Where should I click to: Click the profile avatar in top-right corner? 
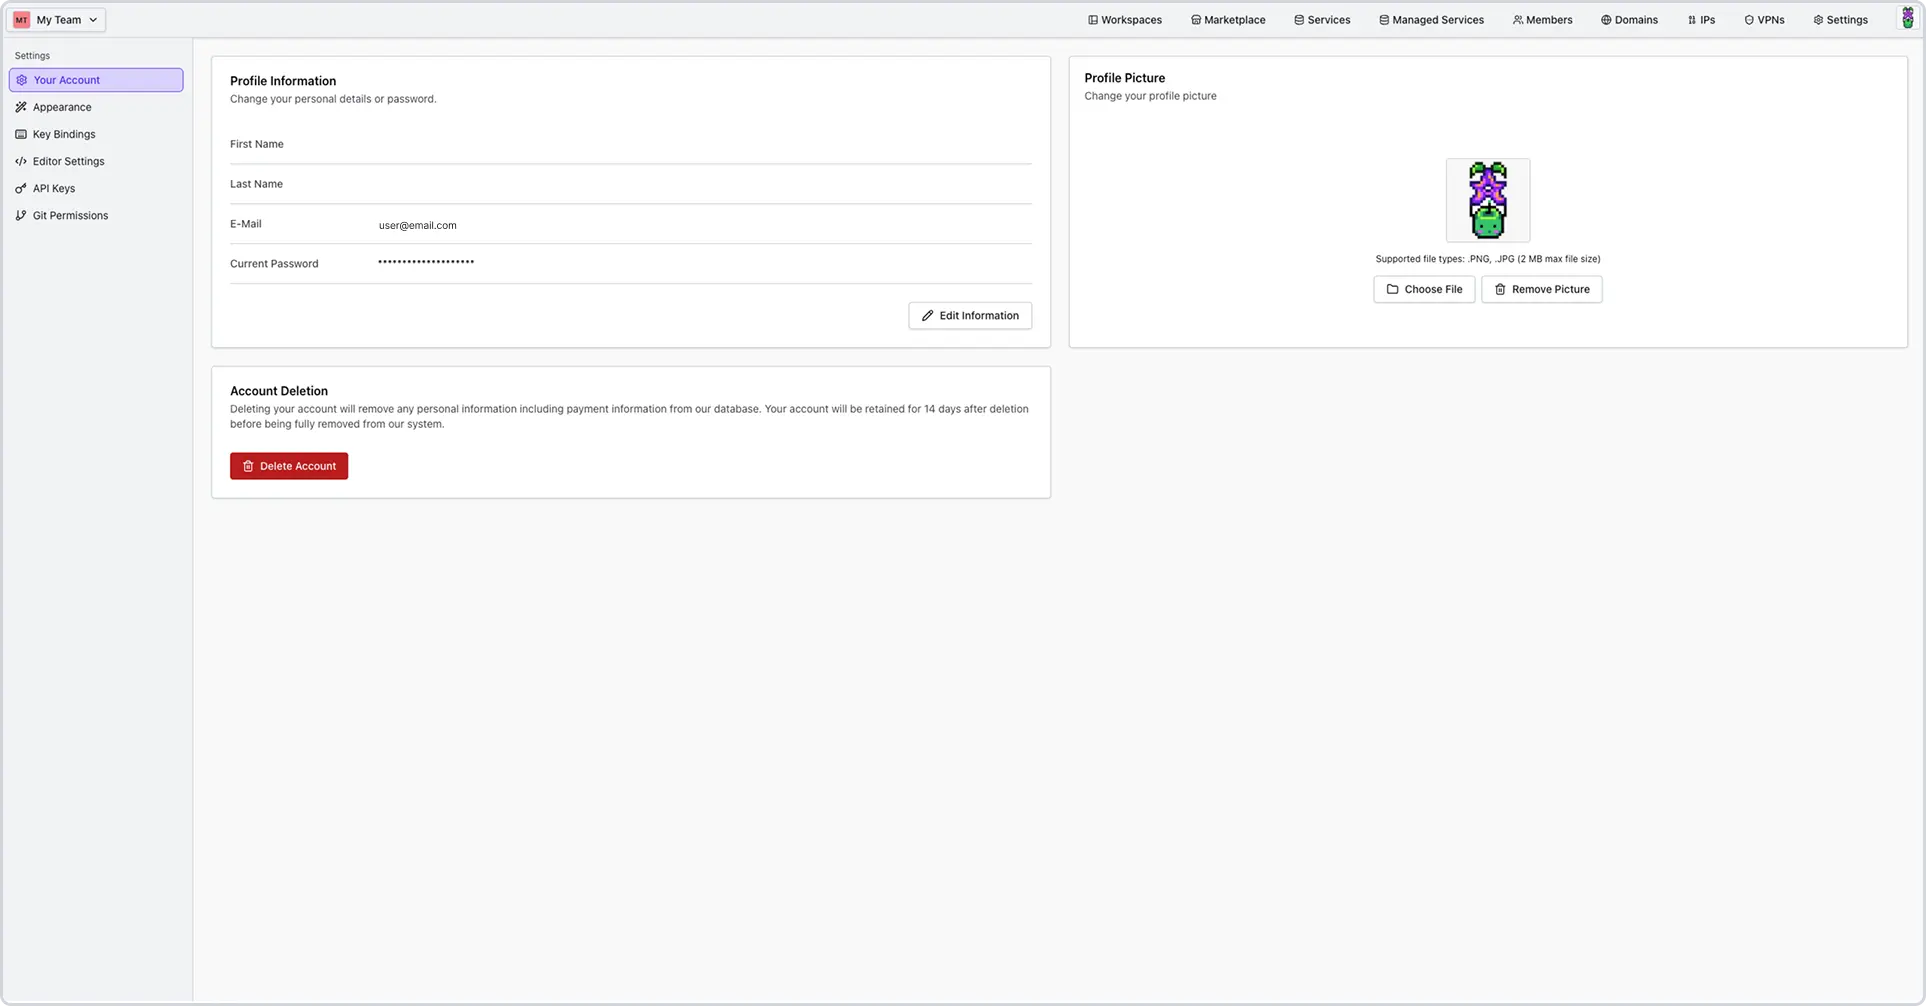1906,17
